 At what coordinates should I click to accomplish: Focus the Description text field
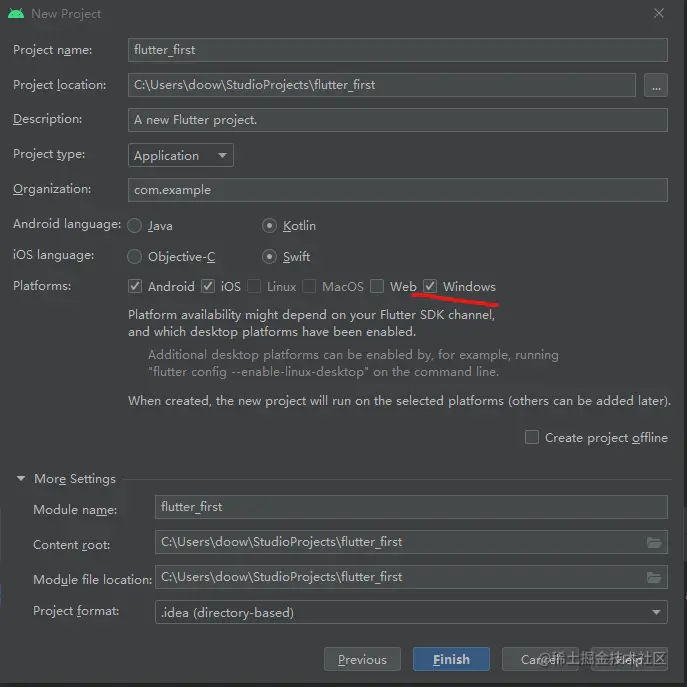point(397,120)
